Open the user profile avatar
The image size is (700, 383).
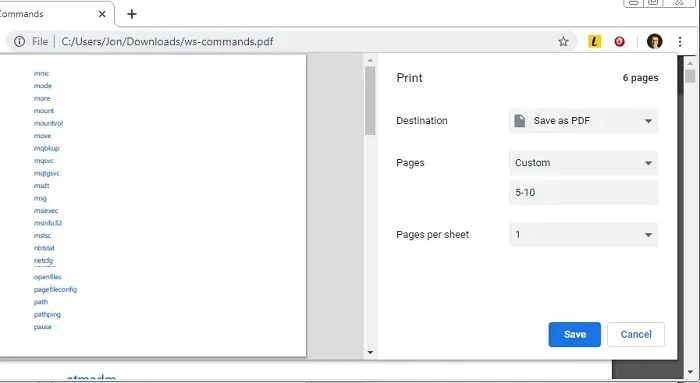click(654, 42)
